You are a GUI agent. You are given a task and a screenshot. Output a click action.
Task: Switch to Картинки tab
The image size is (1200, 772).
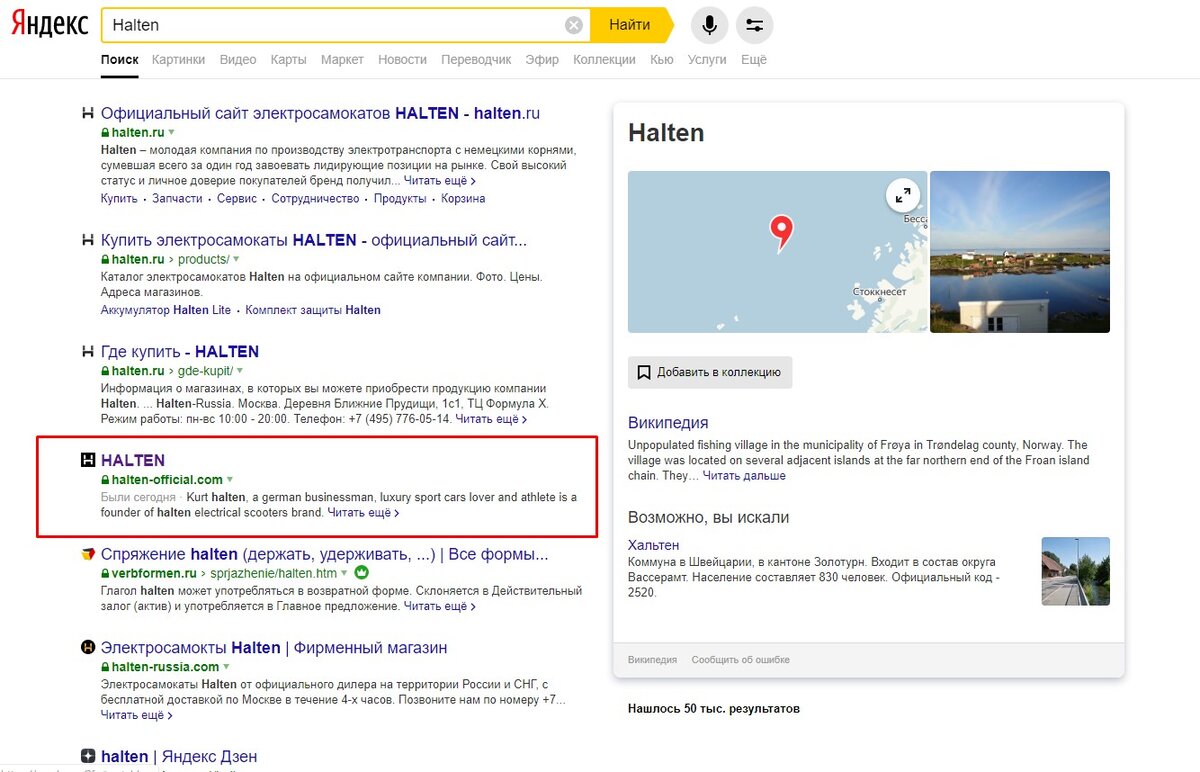(178, 60)
